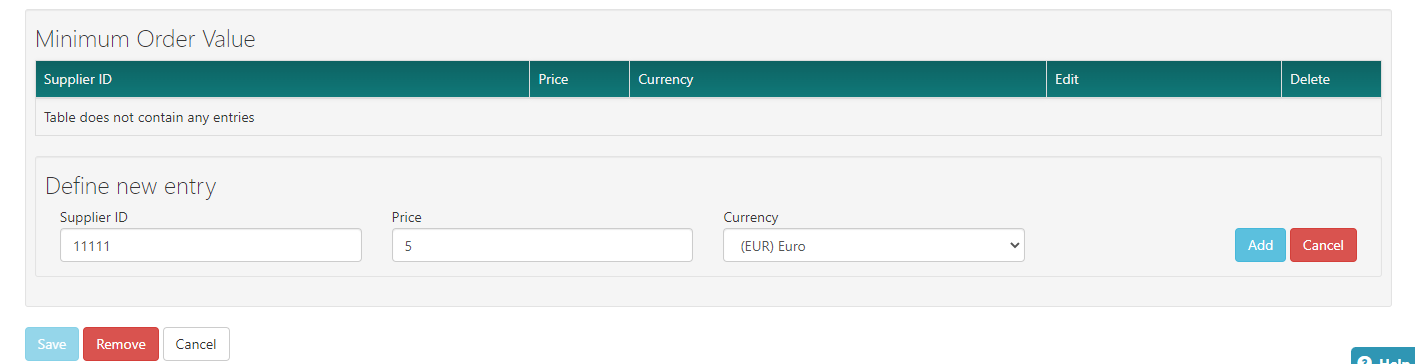Add the new entry
The image size is (1415, 364).
(x=1260, y=245)
